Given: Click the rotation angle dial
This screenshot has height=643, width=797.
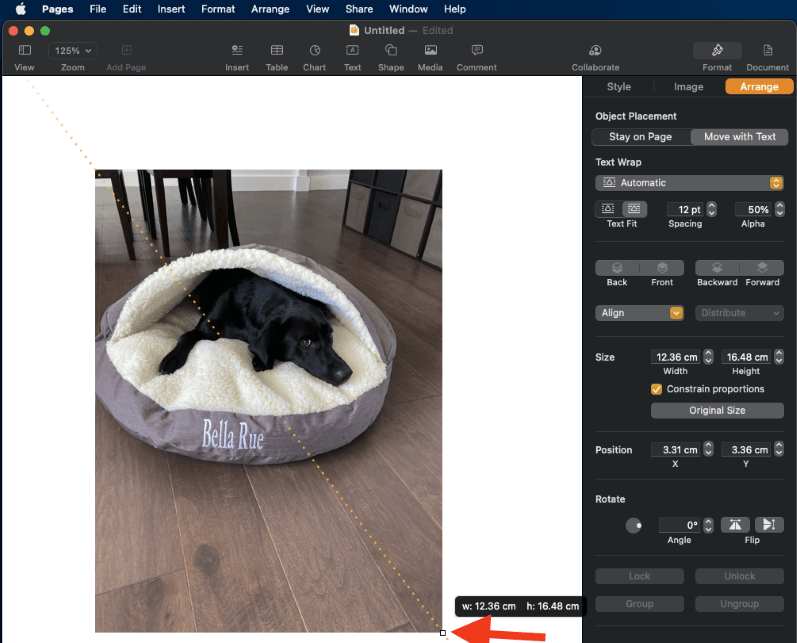Looking at the screenshot, I should (x=633, y=526).
